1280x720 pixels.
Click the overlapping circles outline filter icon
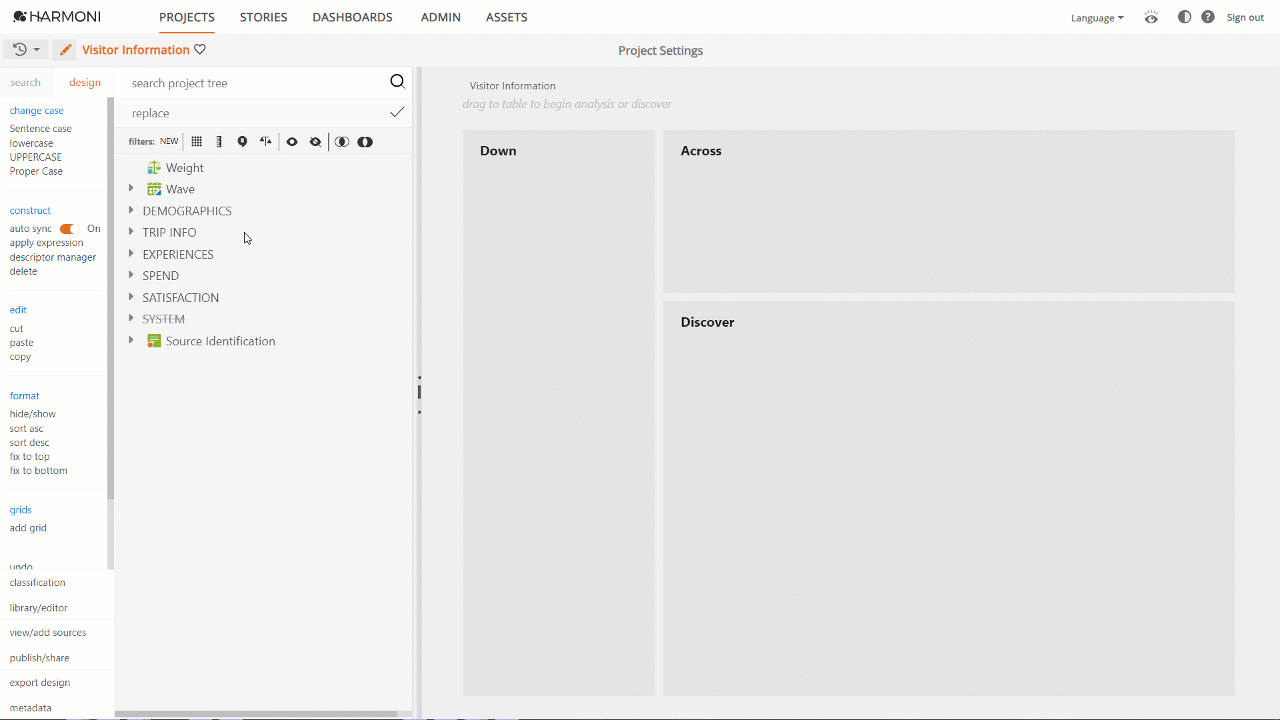click(342, 142)
